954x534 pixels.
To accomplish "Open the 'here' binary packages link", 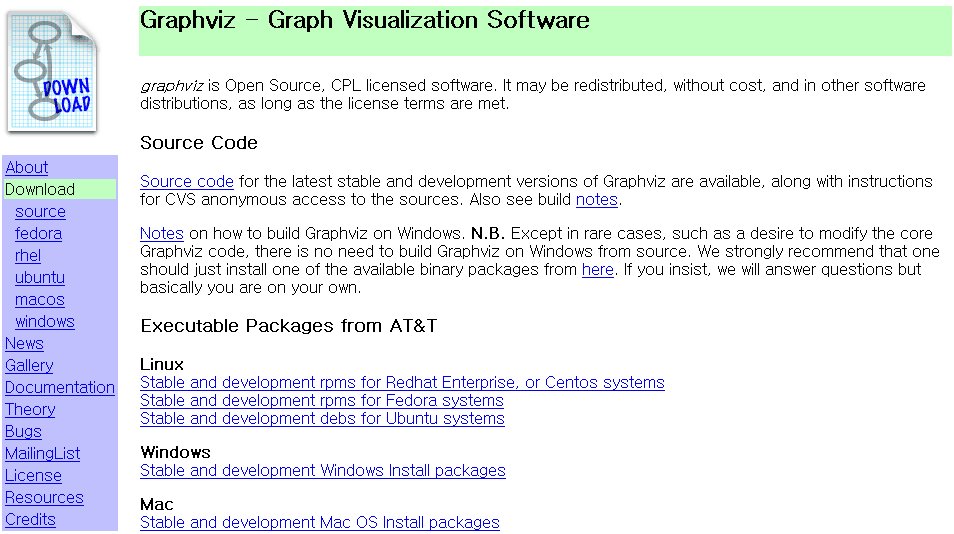I will pyautogui.click(x=597, y=269).
